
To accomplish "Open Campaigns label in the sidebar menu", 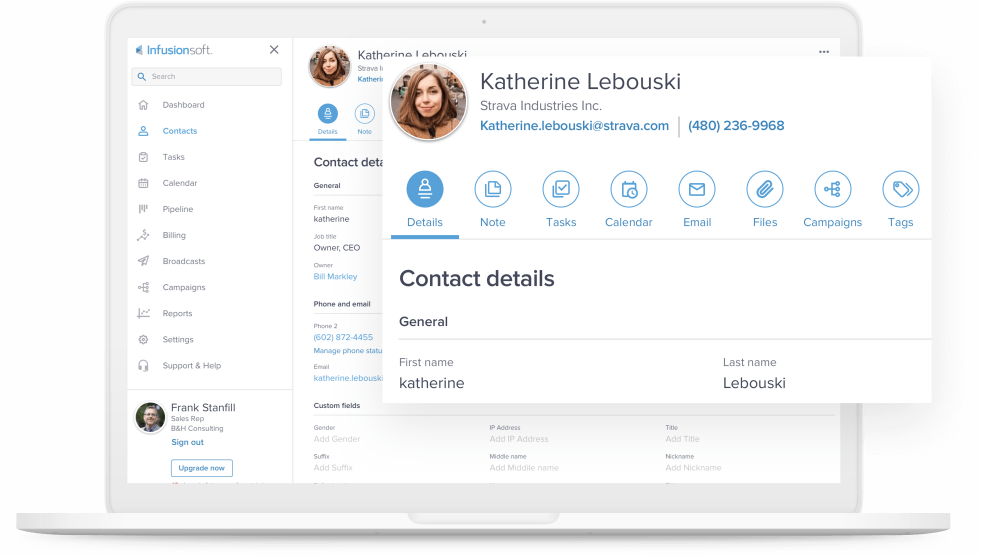I will [184, 288].
